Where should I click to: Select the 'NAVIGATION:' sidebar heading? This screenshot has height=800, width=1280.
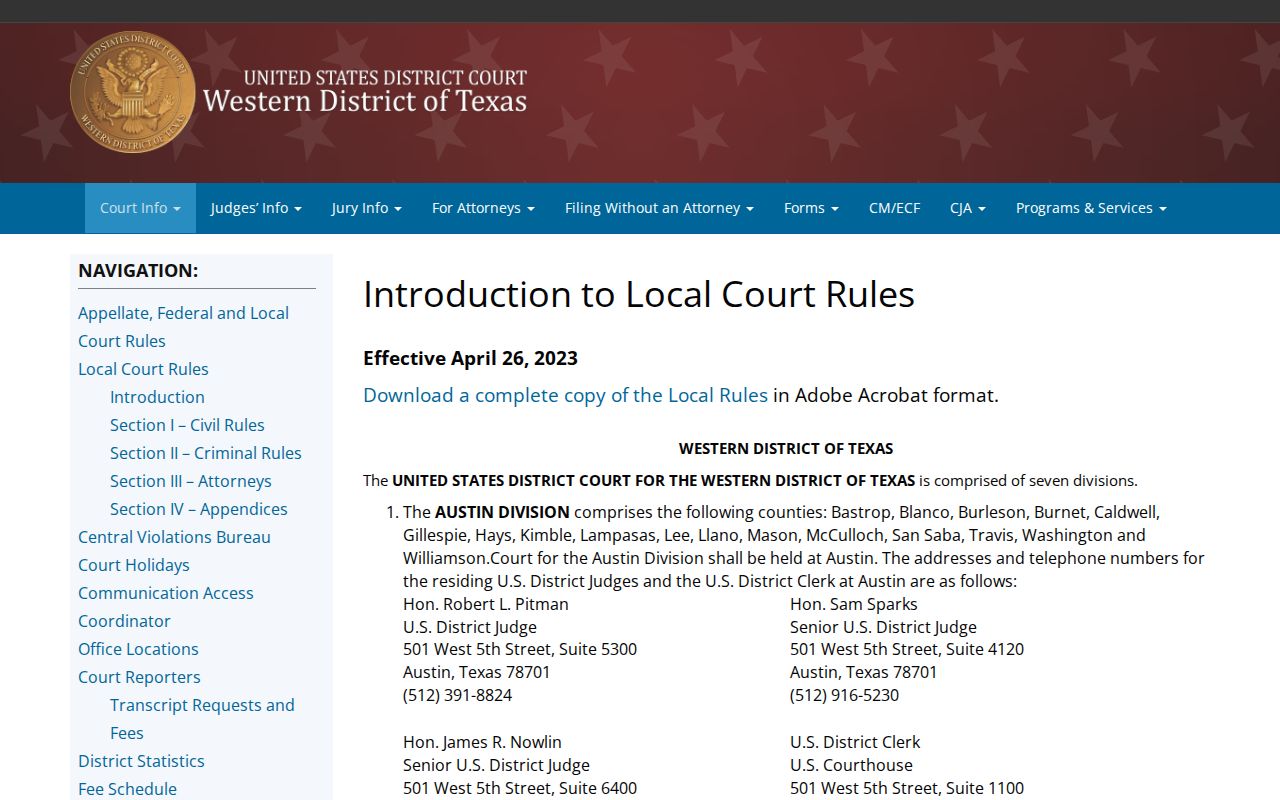pos(138,270)
